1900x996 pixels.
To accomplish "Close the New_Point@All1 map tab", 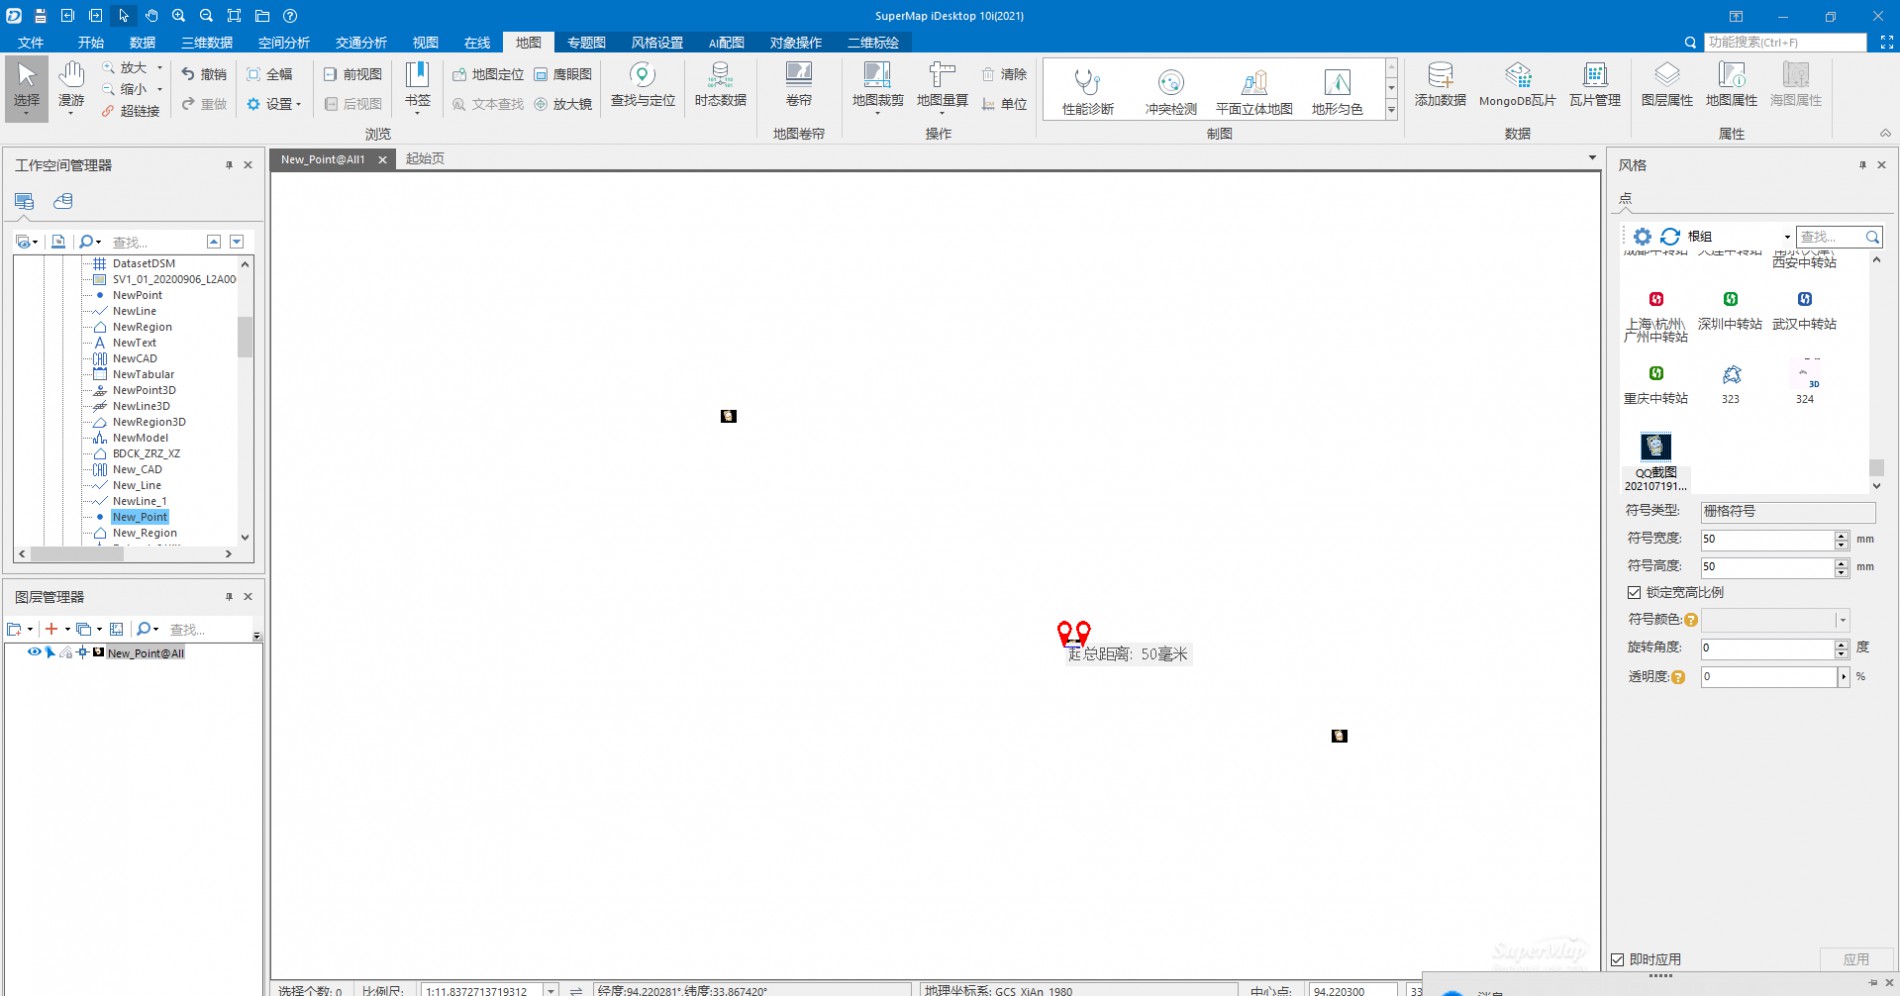I will [382, 159].
